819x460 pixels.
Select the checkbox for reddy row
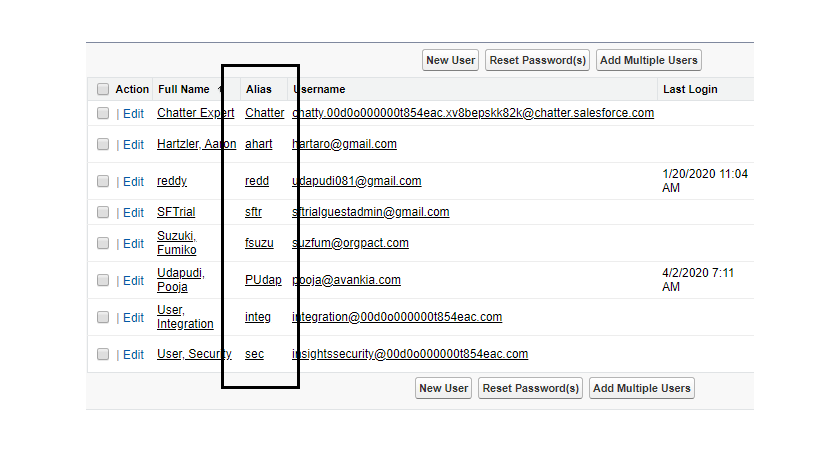pyautogui.click(x=103, y=182)
